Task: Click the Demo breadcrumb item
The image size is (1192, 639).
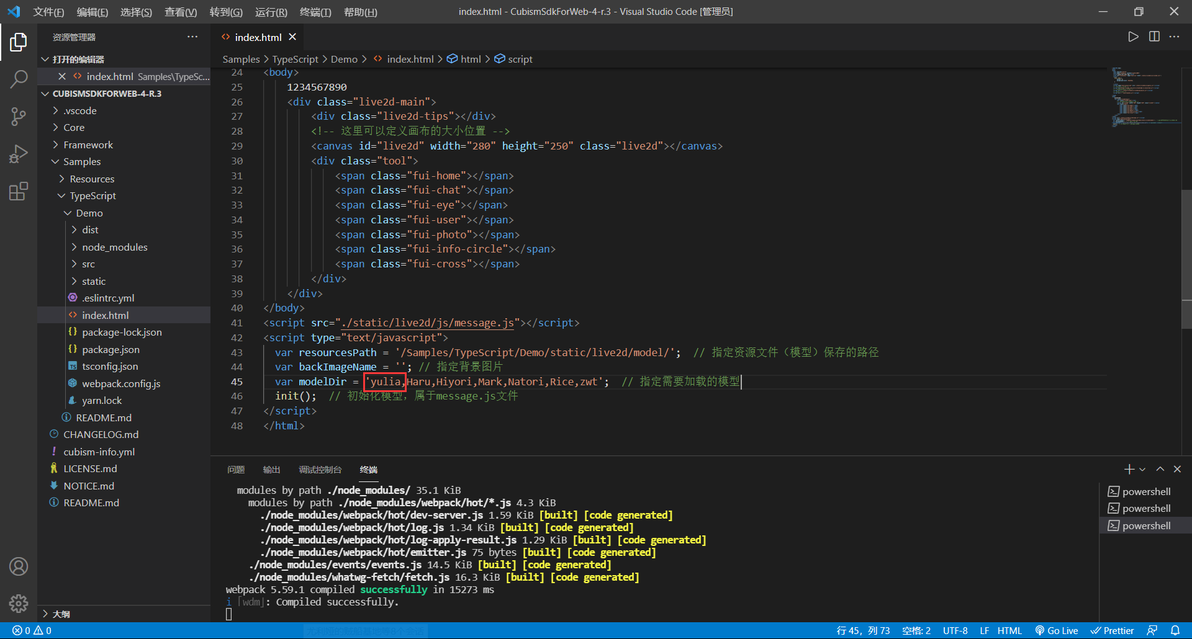Action: (344, 59)
